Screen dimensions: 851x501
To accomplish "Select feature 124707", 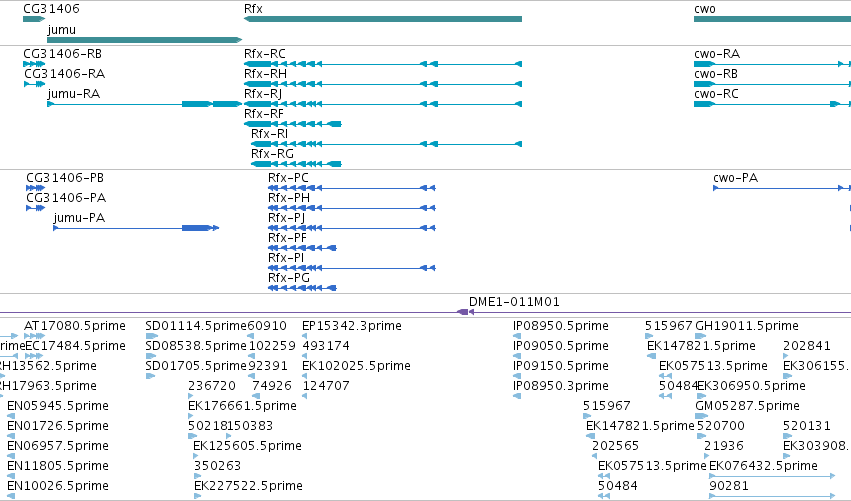I will click(326, 386).
